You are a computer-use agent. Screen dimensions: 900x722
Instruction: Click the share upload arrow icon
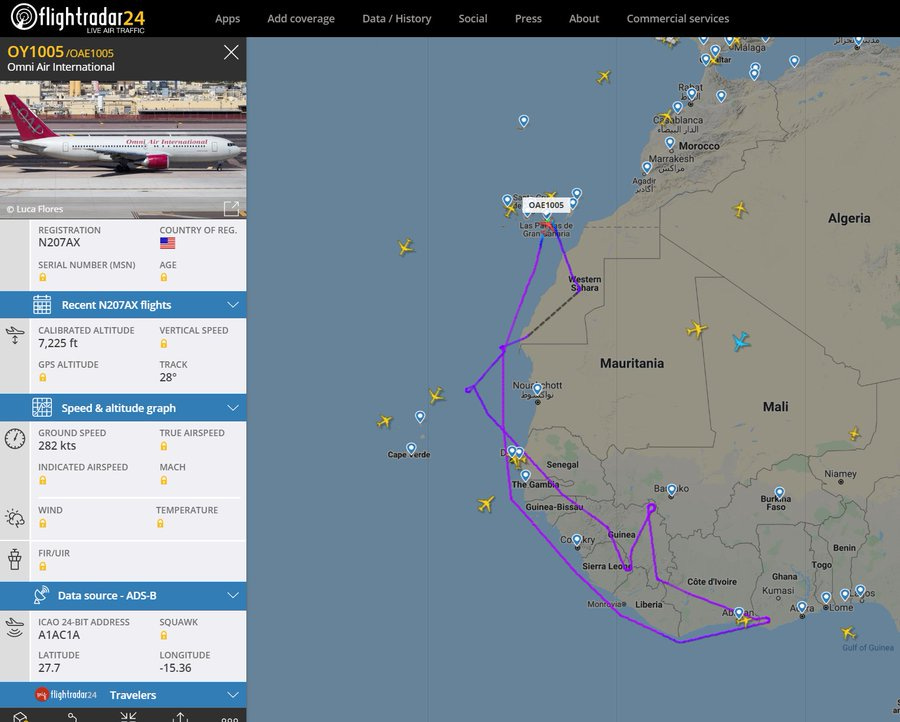pos(180,717)
